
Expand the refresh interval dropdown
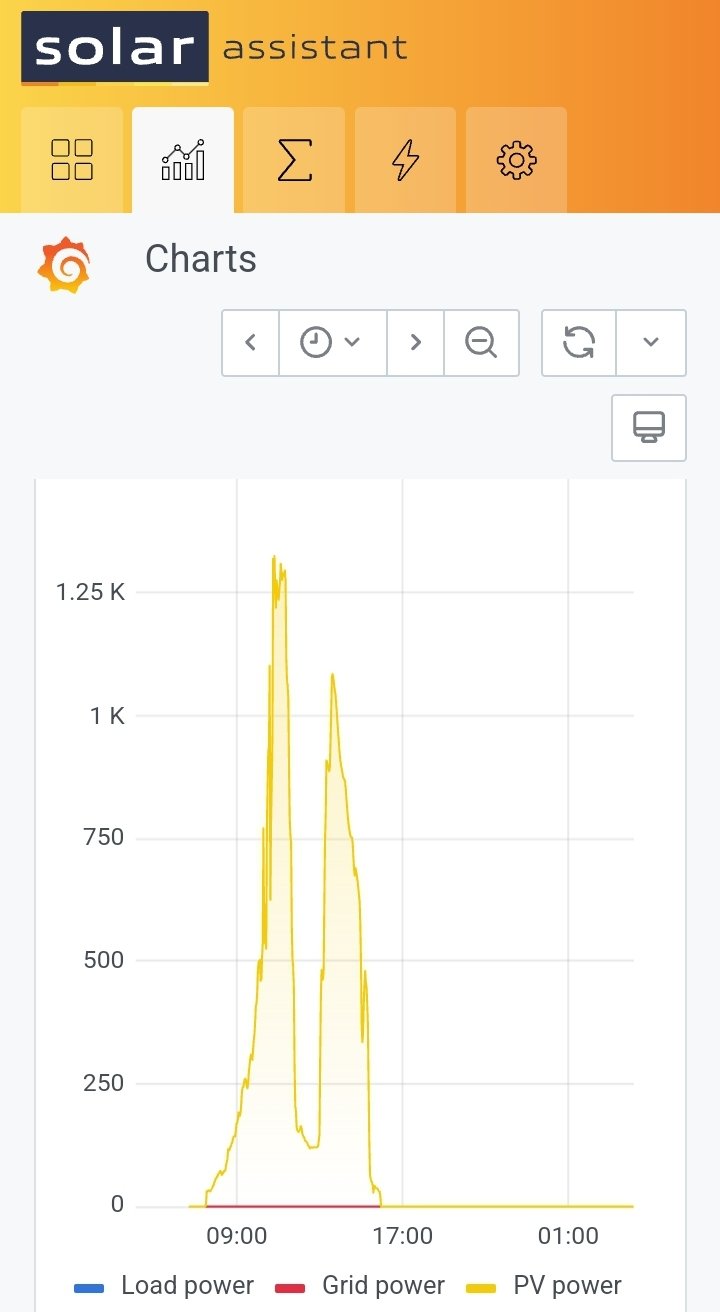pyautogui.click(x=651, y=342)
